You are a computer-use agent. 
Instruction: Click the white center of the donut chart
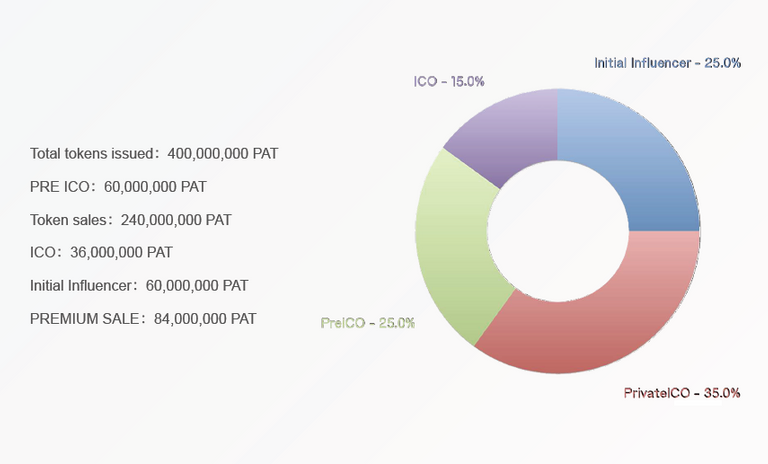coord(558,231)
